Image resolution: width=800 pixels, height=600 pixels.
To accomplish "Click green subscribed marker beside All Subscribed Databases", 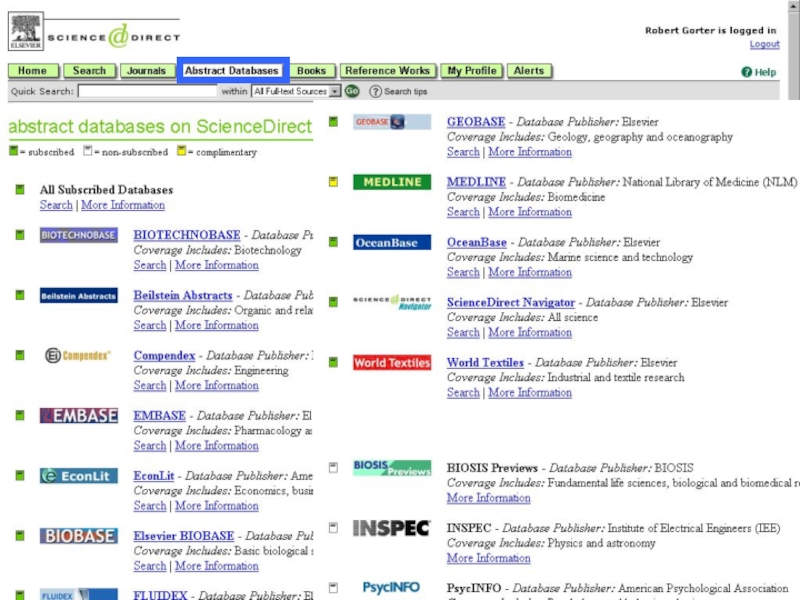I will [x=20, y=190].
